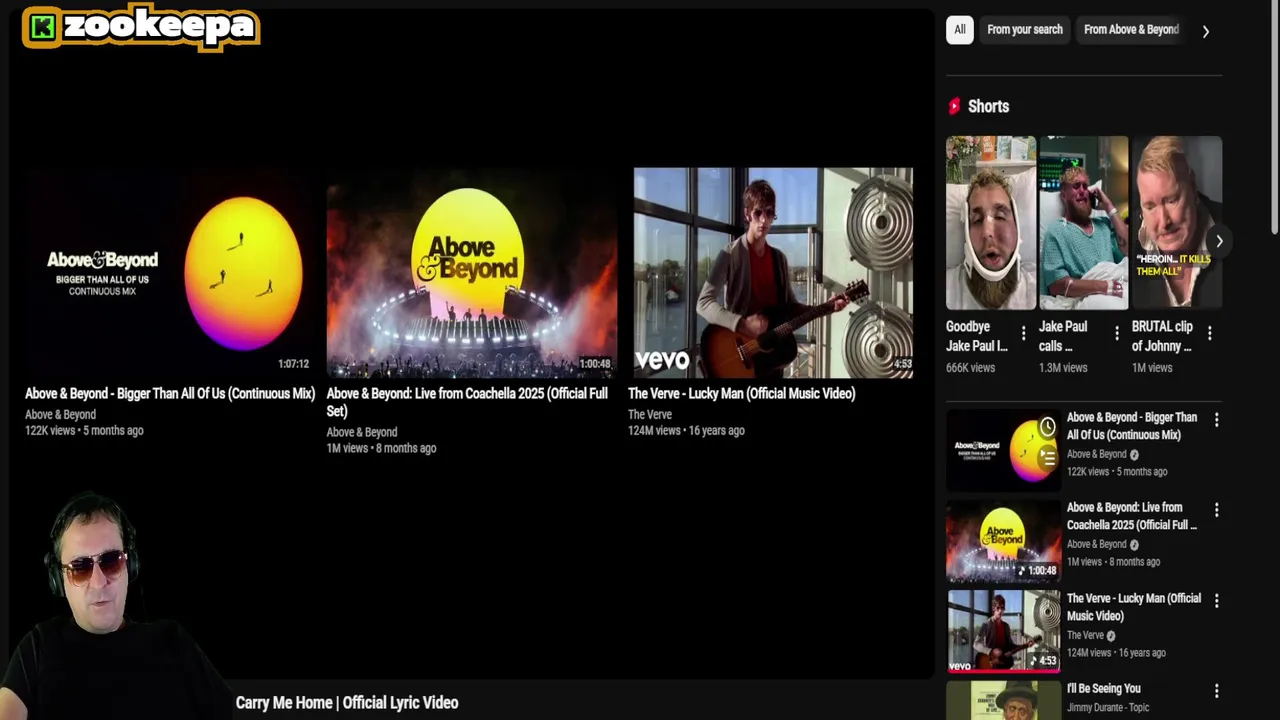Open more options for sidebar Bigger Than All video

(x=1216, y=420)
